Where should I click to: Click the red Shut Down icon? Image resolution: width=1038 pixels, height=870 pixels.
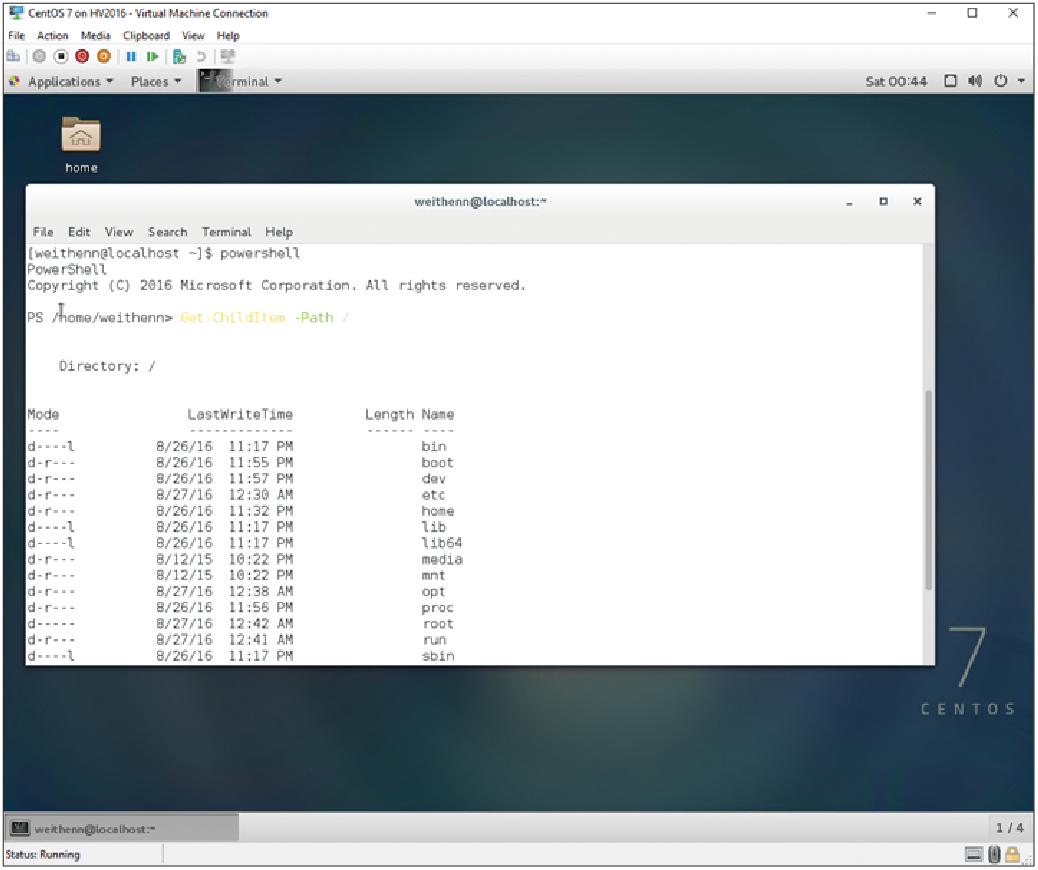[x=82, y=57]
